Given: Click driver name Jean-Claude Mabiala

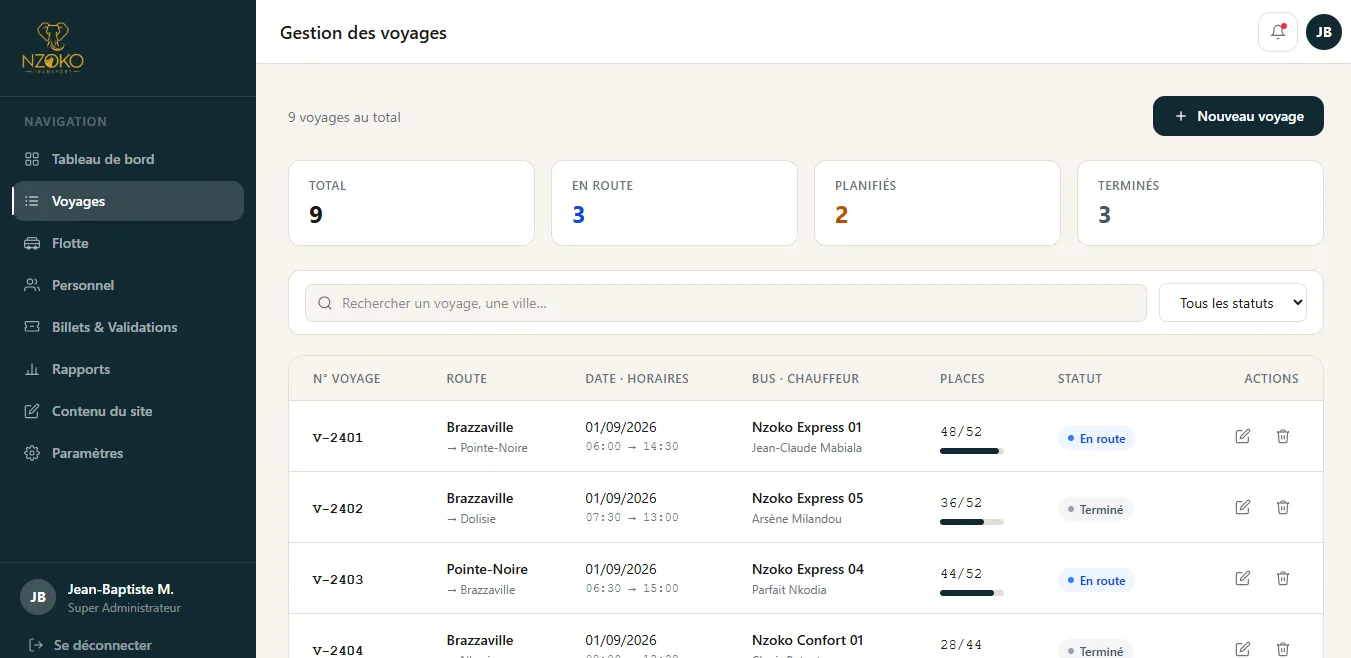Looking at the screenshot, I should 807,448.
